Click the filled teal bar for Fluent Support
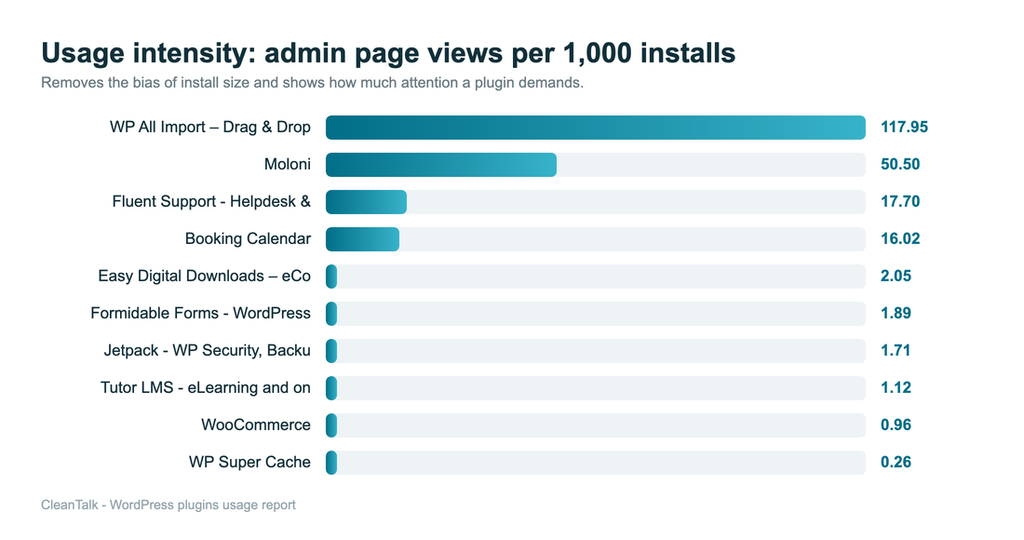Viewport: 1024px width, 540px height. click(x=366, y=202)
